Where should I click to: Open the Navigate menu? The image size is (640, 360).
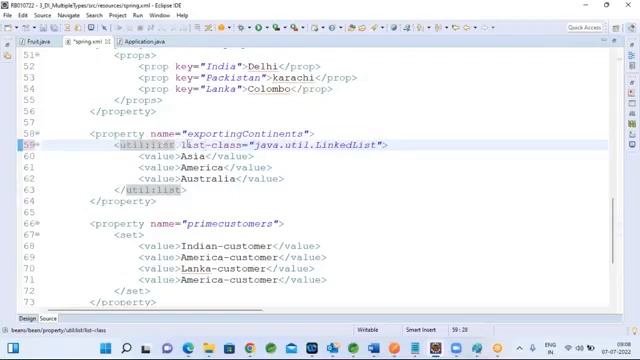pyautogui.click(x=69, y=16)
